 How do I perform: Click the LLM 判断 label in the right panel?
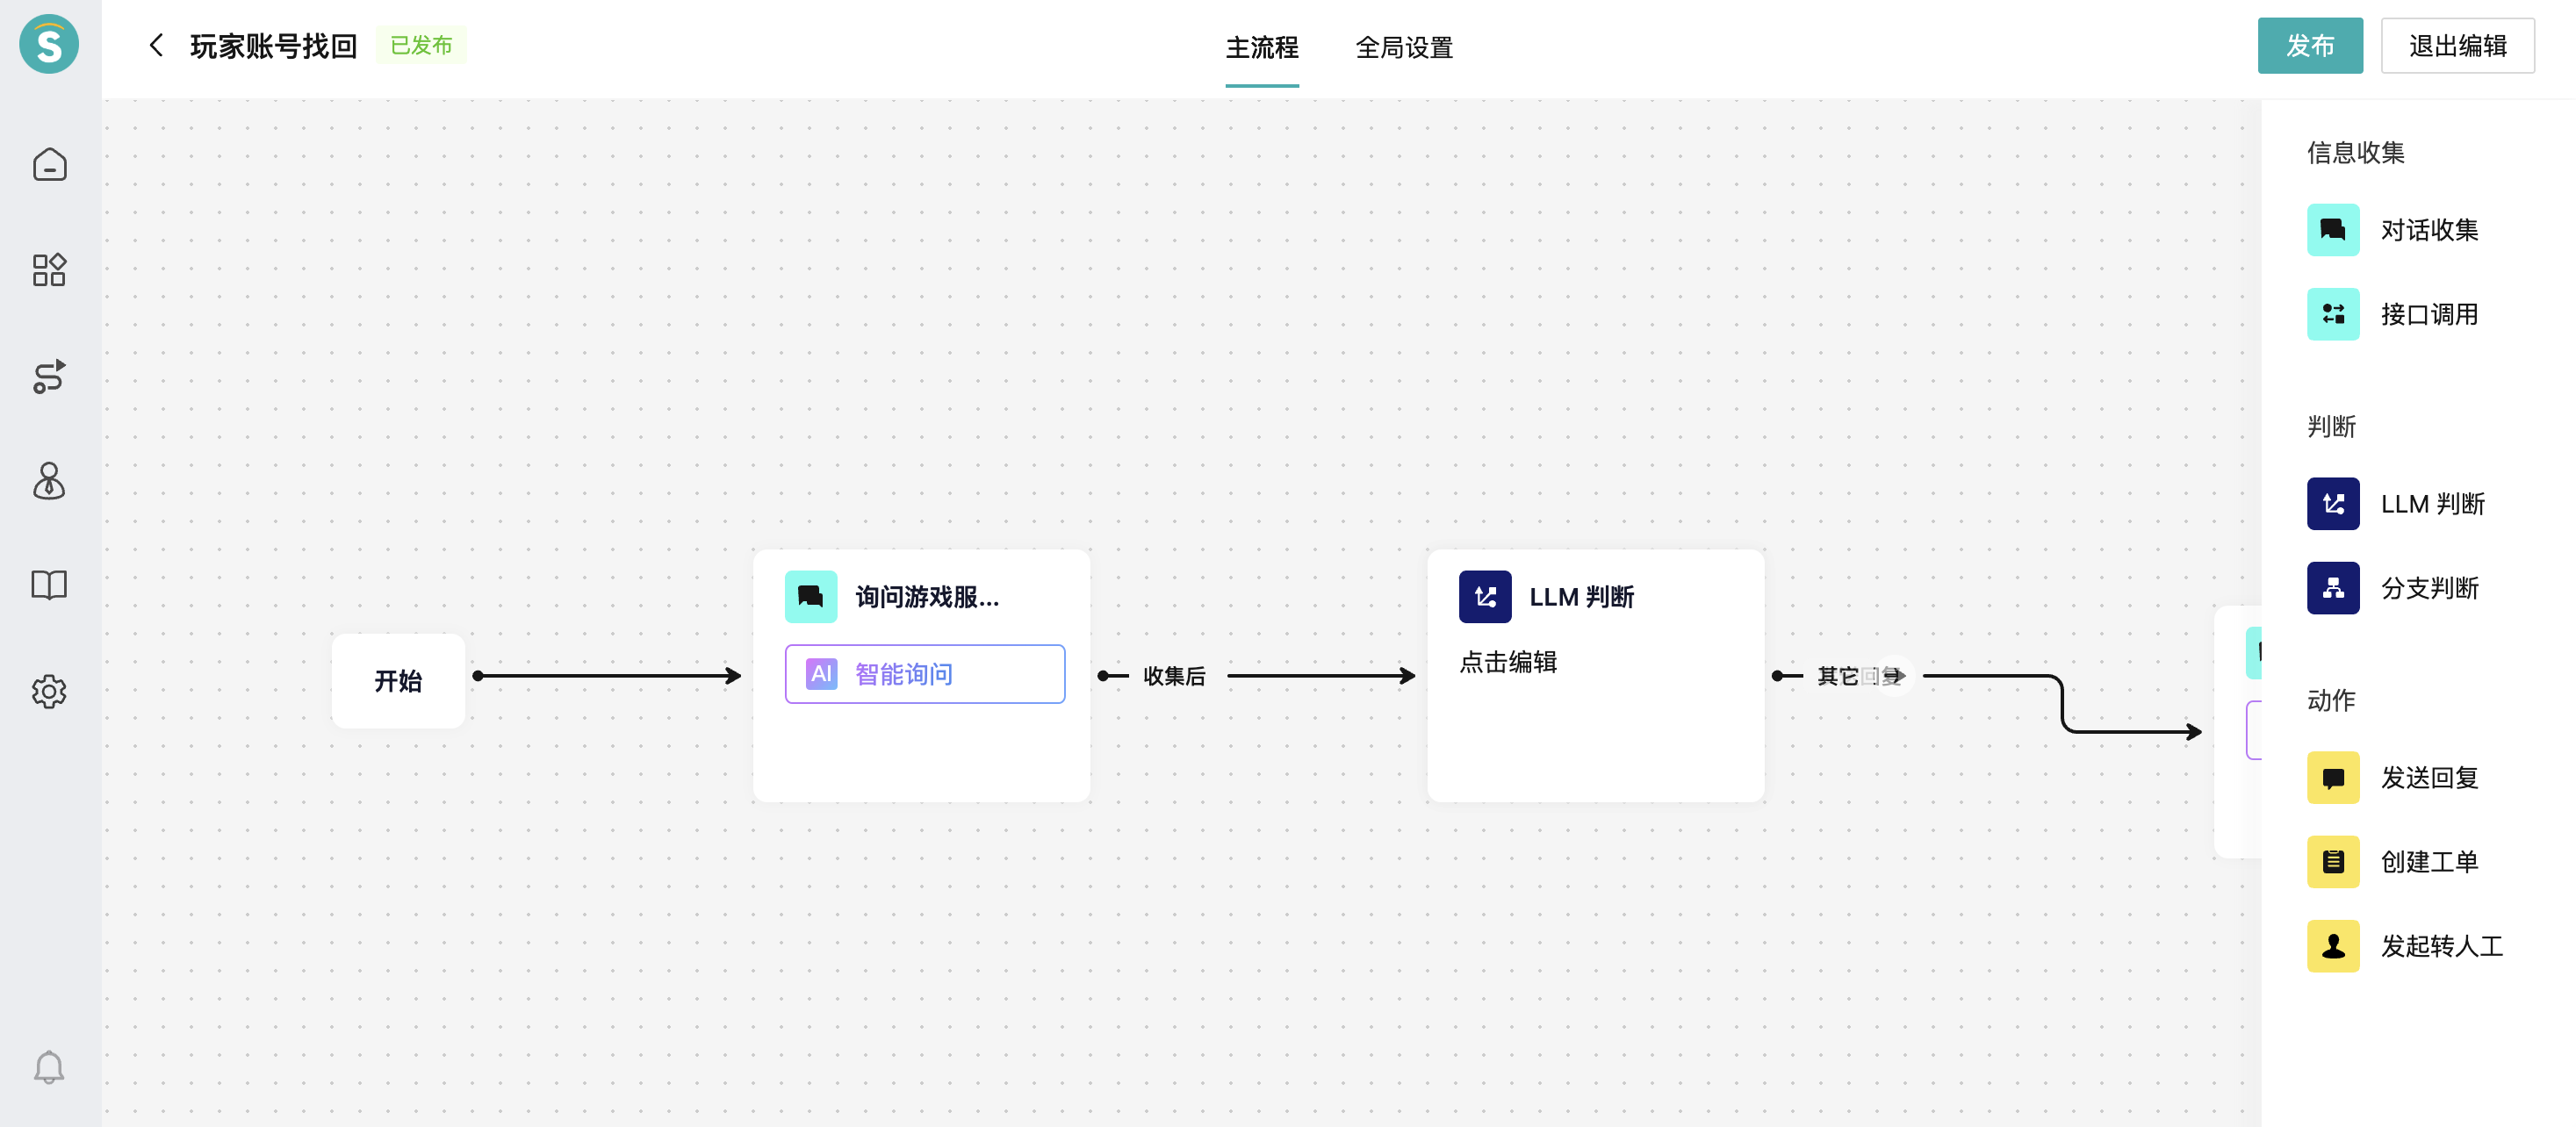(x=2432, y=504)
